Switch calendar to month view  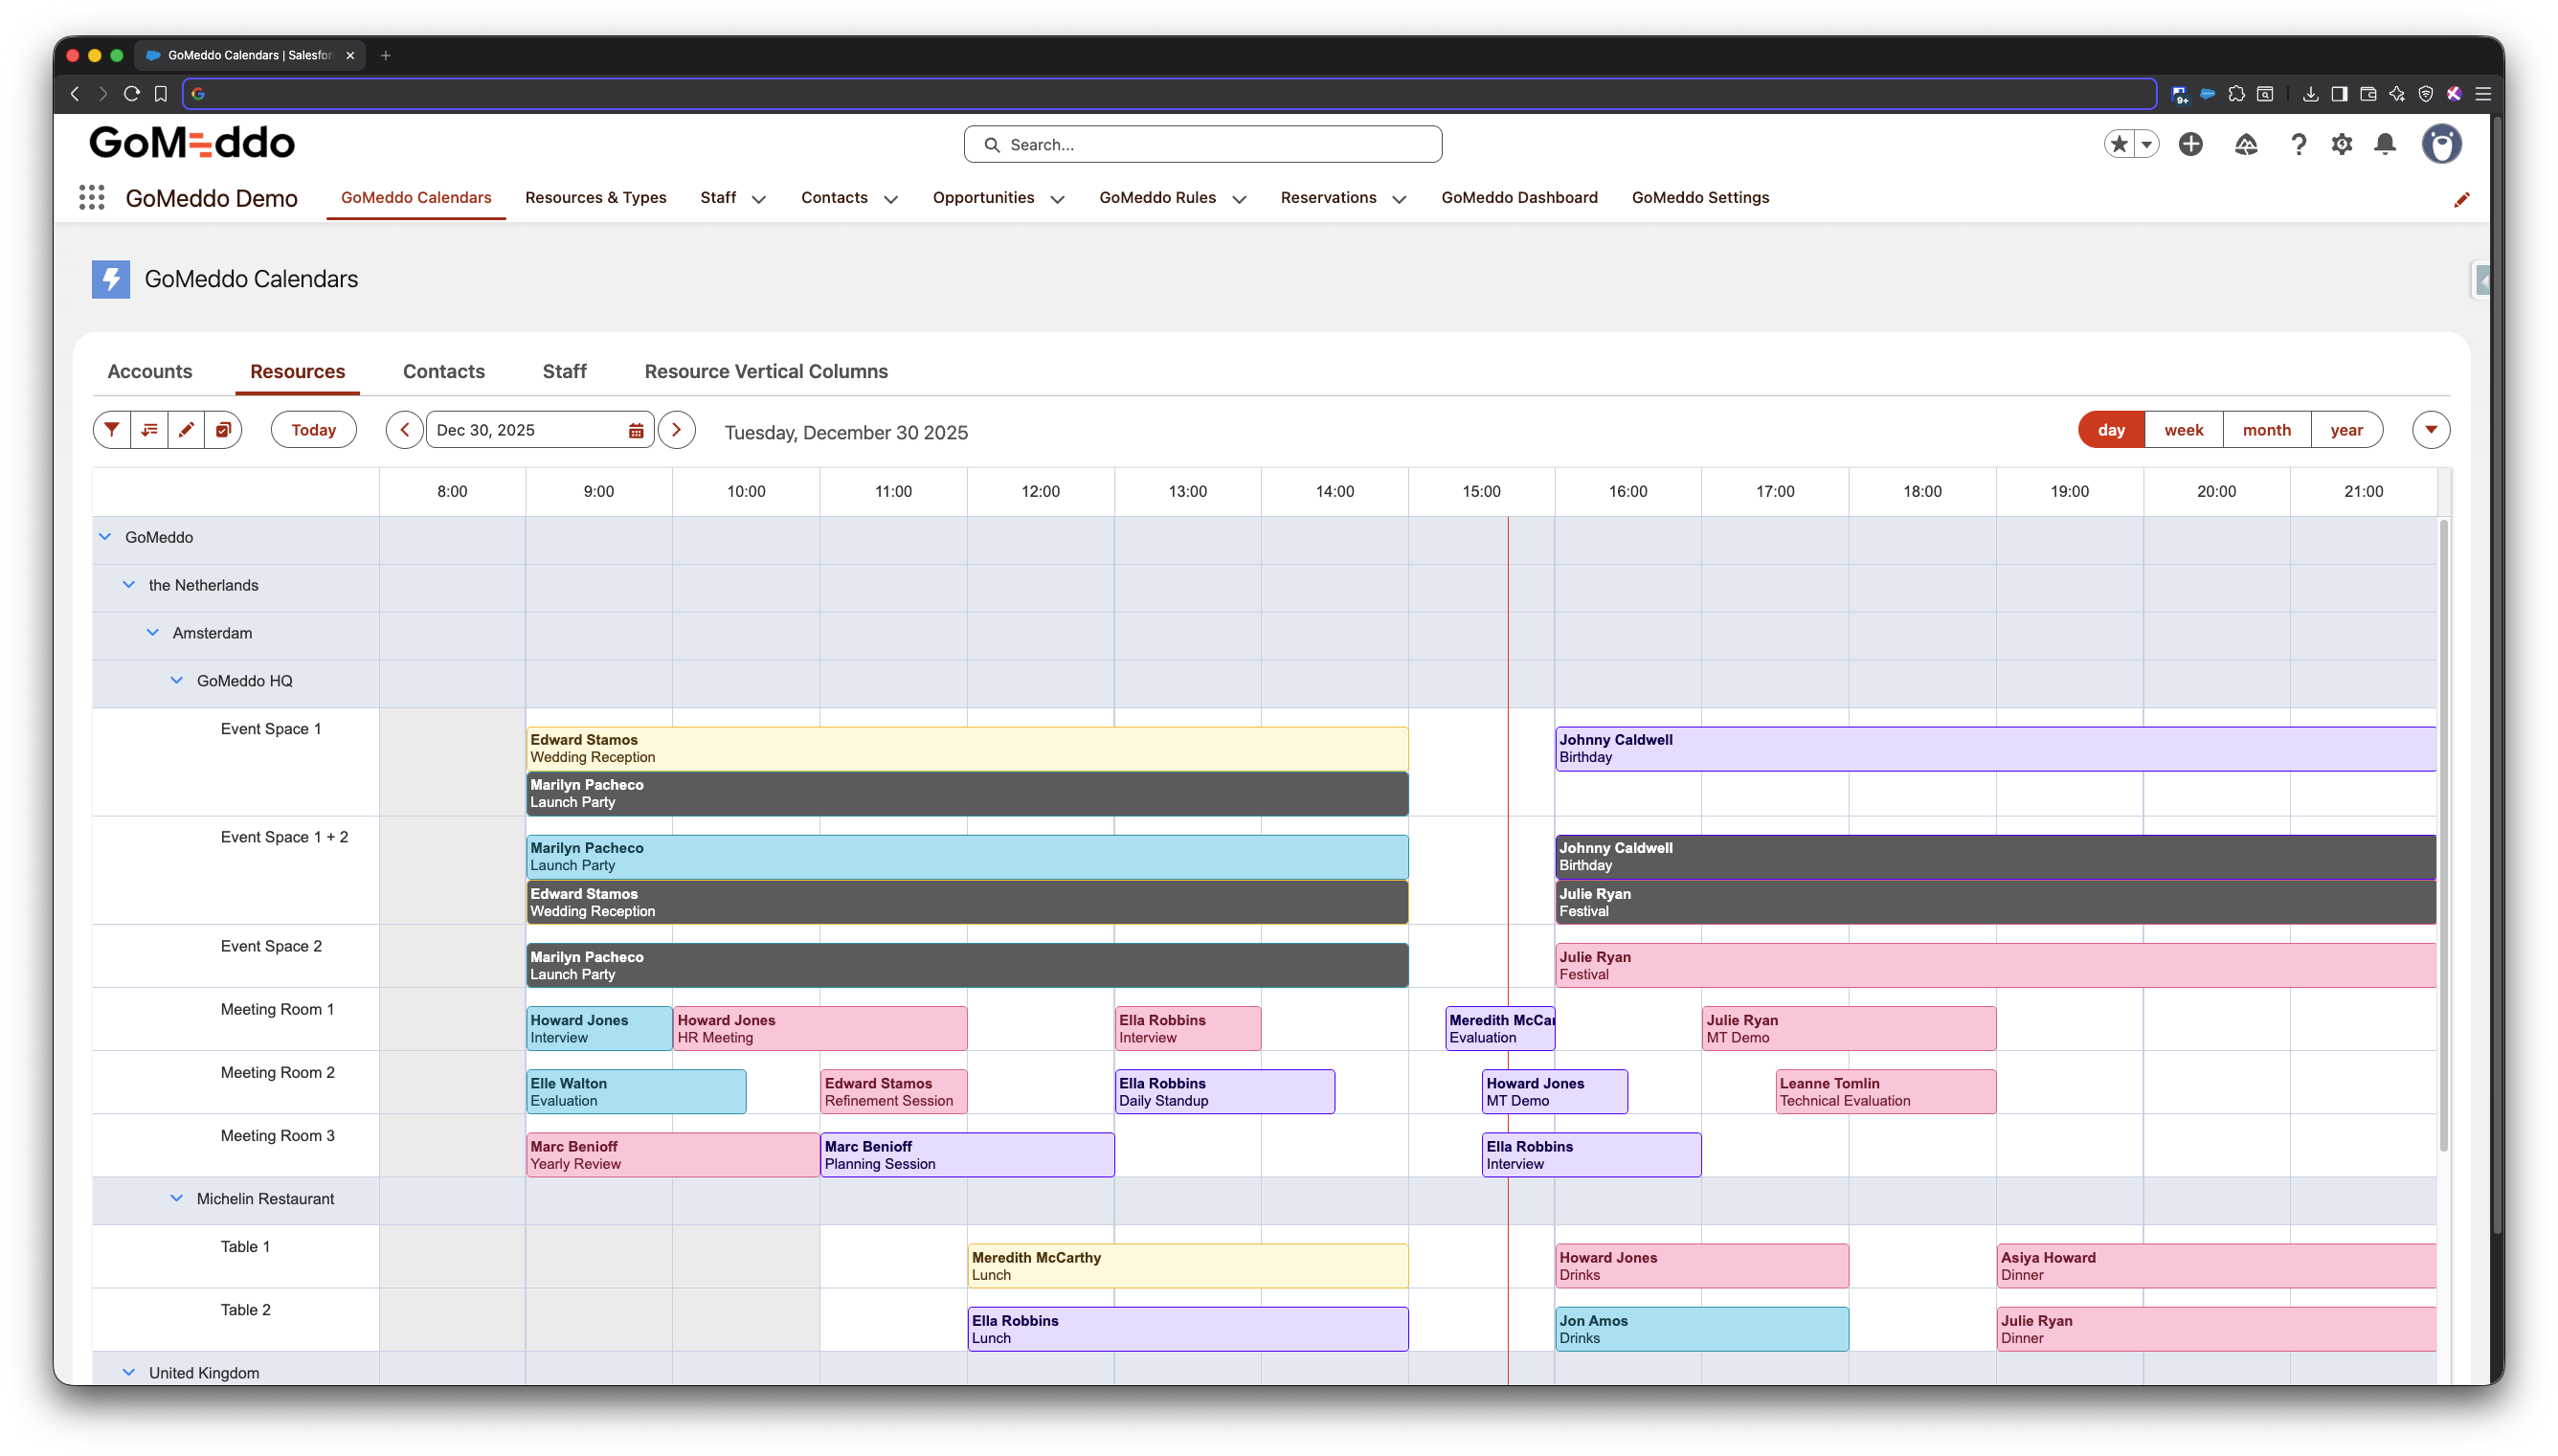[2266, 430]
